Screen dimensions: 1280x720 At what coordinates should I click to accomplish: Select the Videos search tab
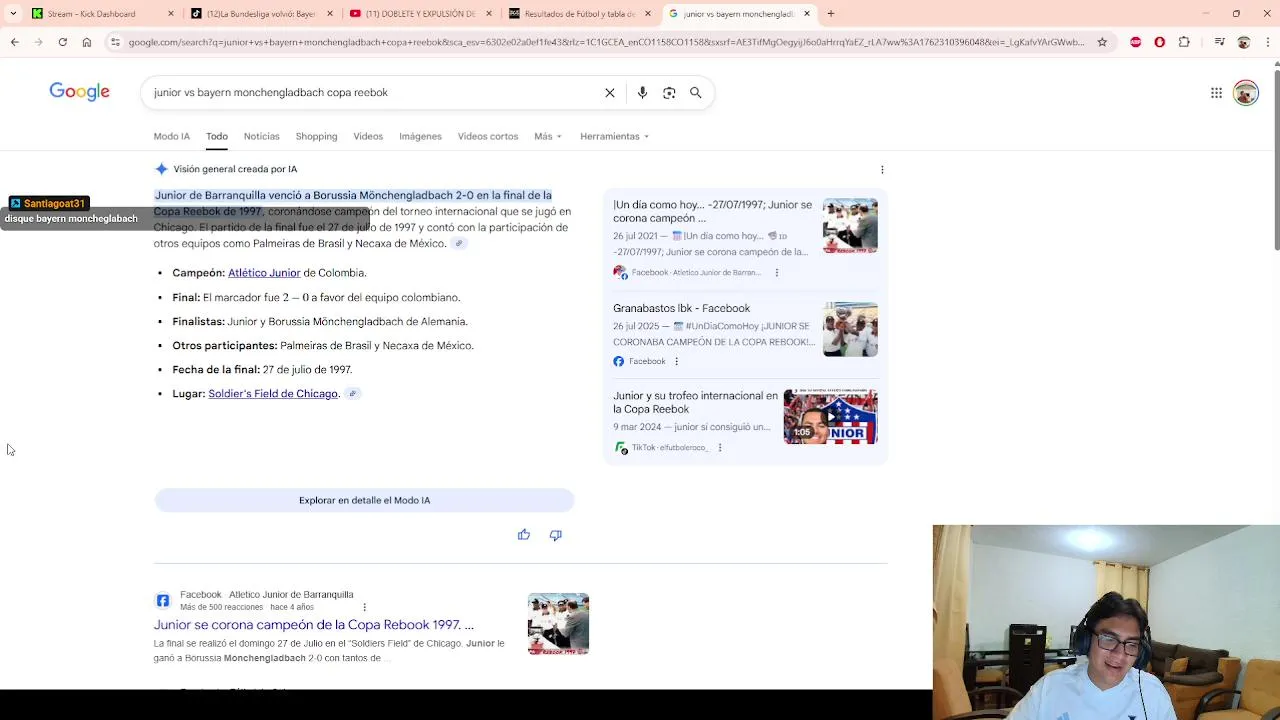tap(368, 136)
